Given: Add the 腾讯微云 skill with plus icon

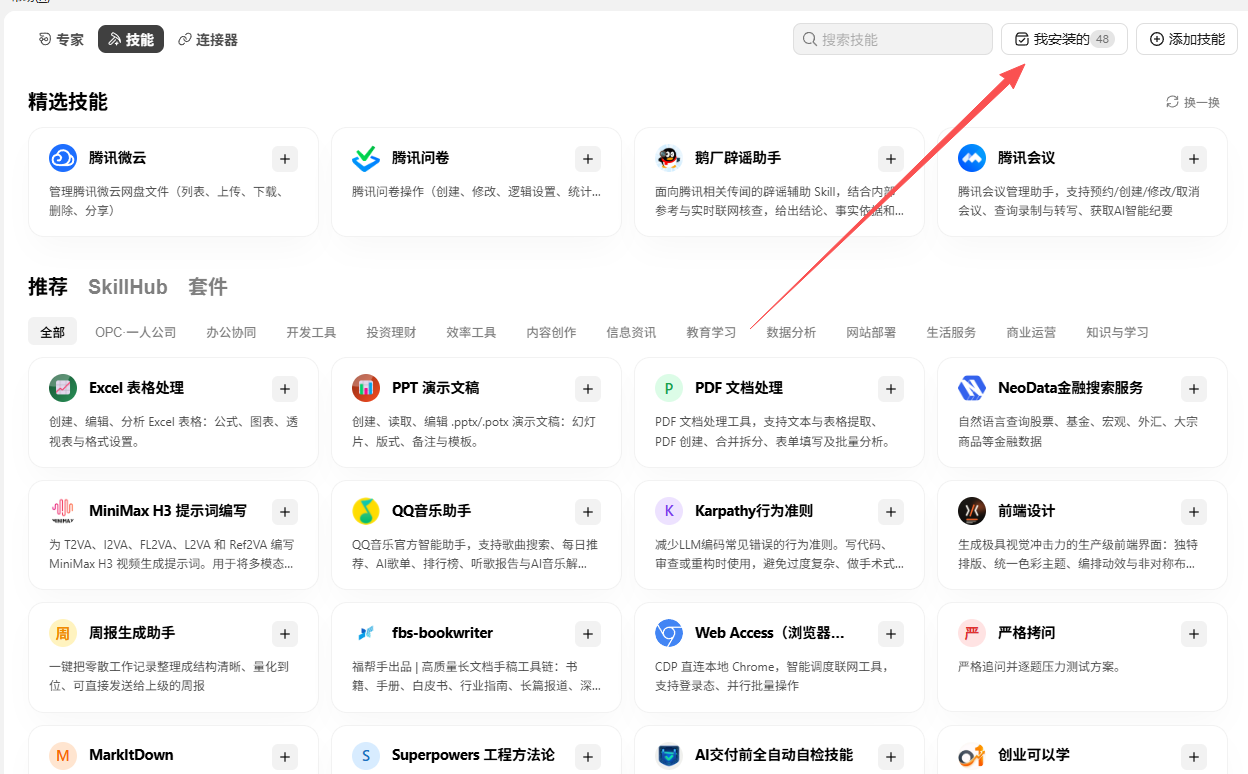Looking at the screenshot, I should (285, 158).
